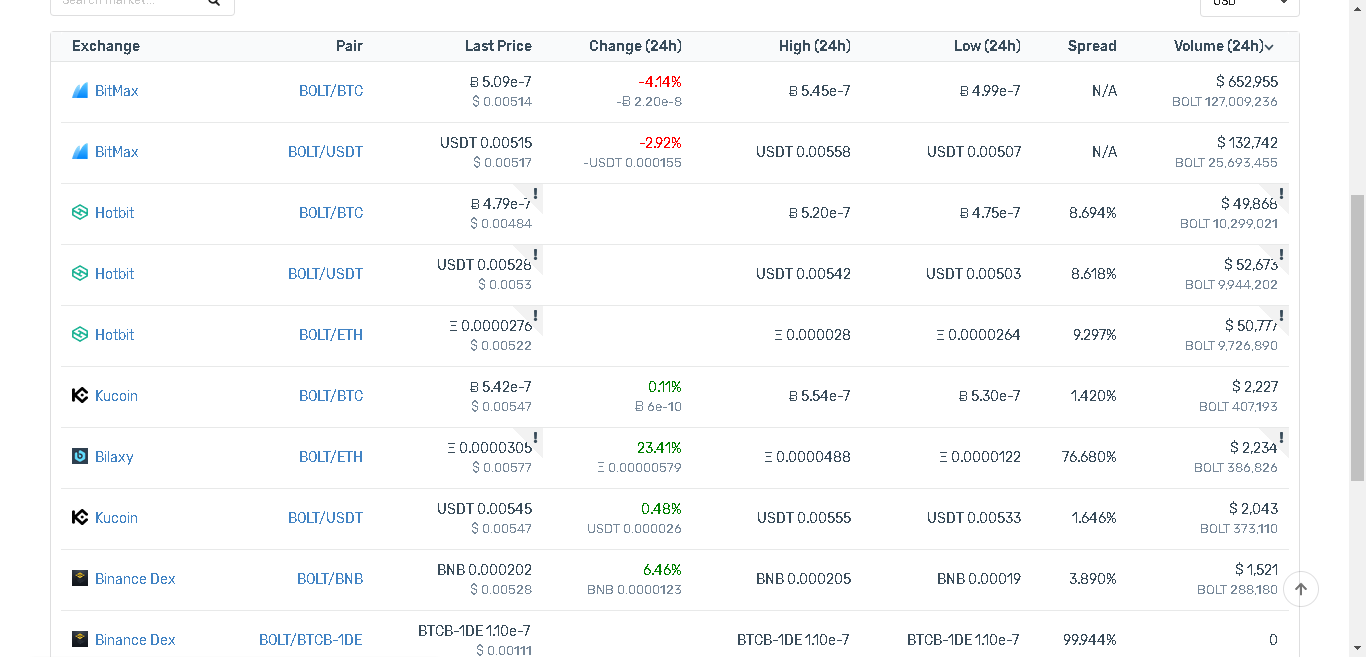Click the BitMax logo in BOLT/USDT row

coord(80,152)
